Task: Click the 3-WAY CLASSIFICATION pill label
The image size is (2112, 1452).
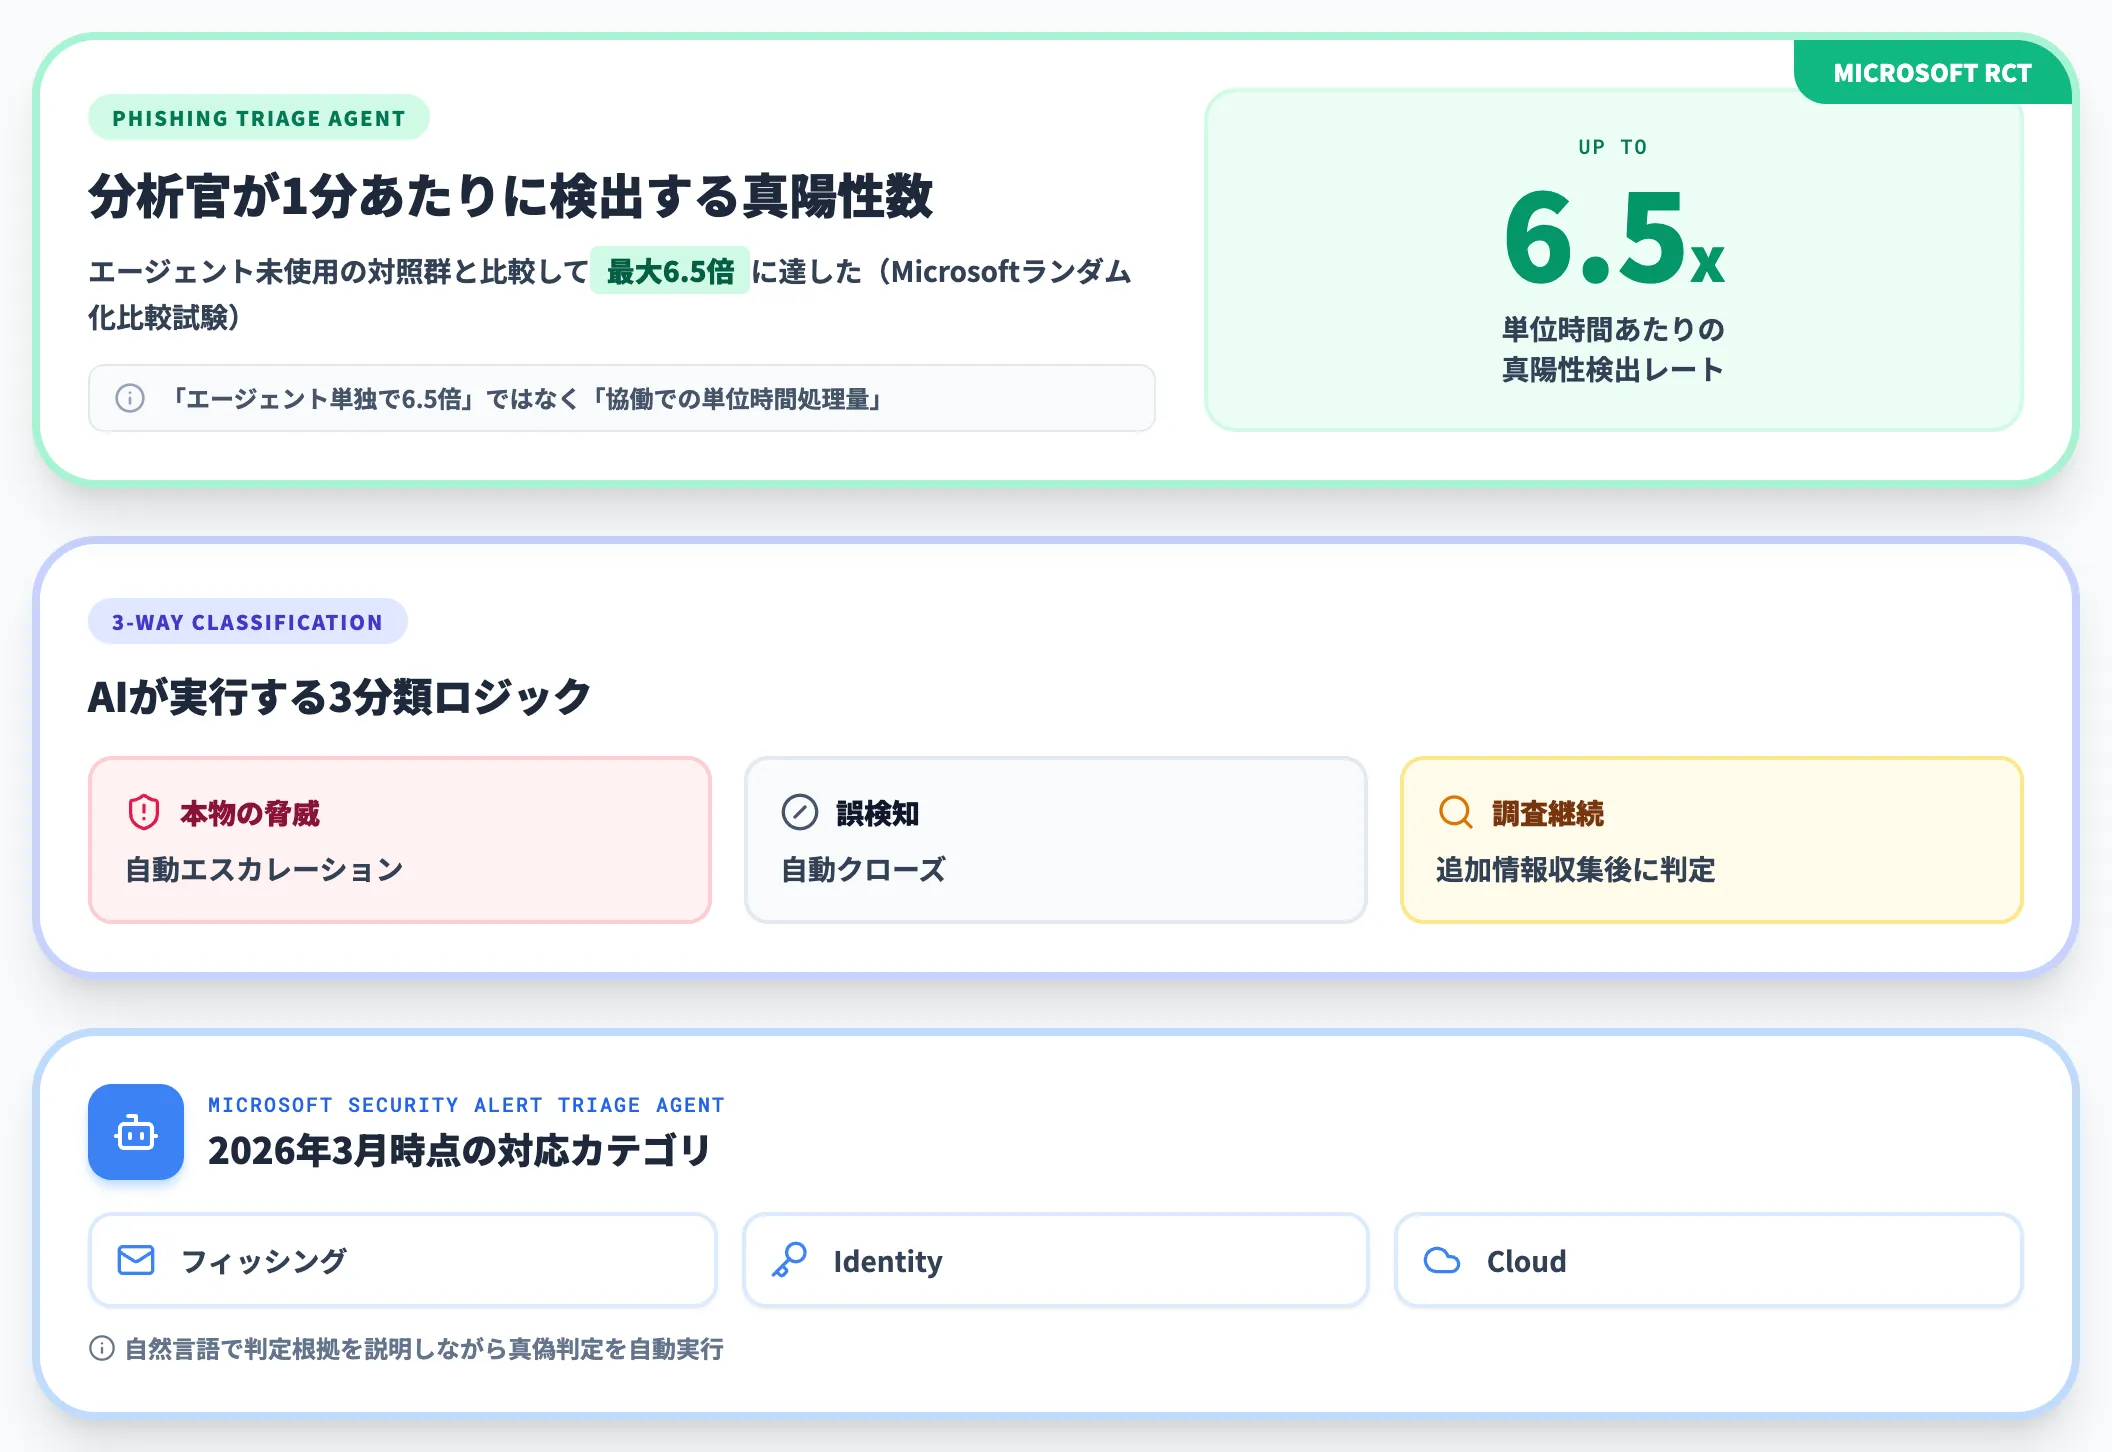Action: click(x=247, y=622)
